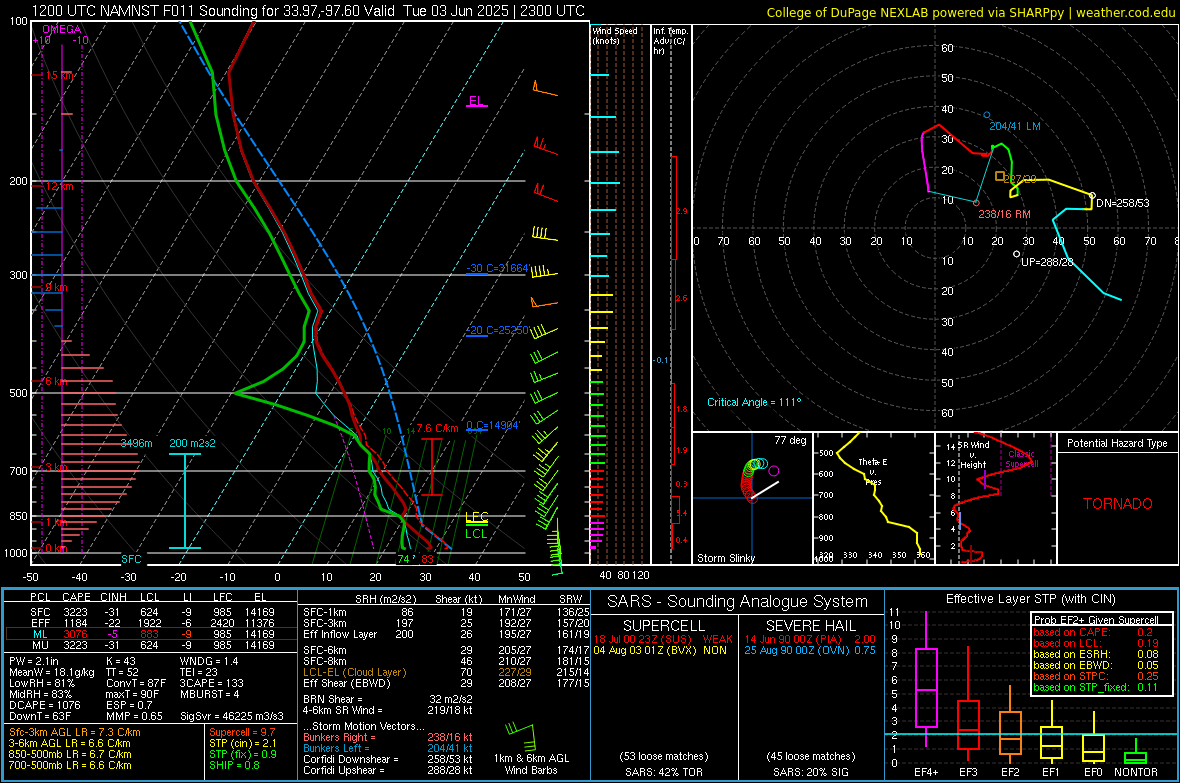The image size is (1180, 783).
Task: Click the Bunkers right mover circle on hodograph
Action: (976, 203)
